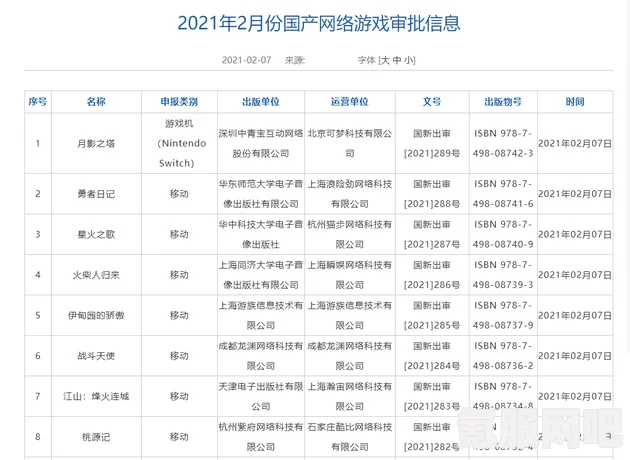Click the 移动 cell in 战斗天使 row

tap(179, 356)
